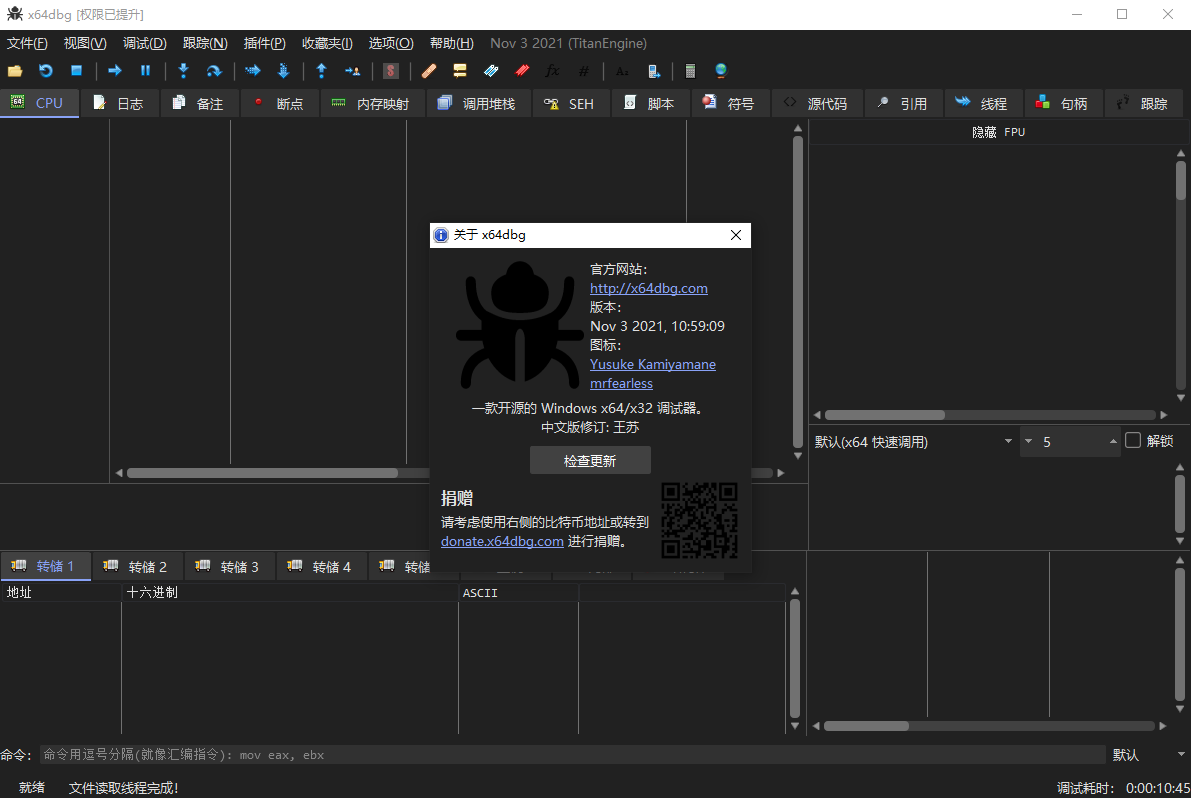Viewport: 1191px width, 798px height.
Task: Click the trace into dotted arrow icon
Action: coord(252,71)
